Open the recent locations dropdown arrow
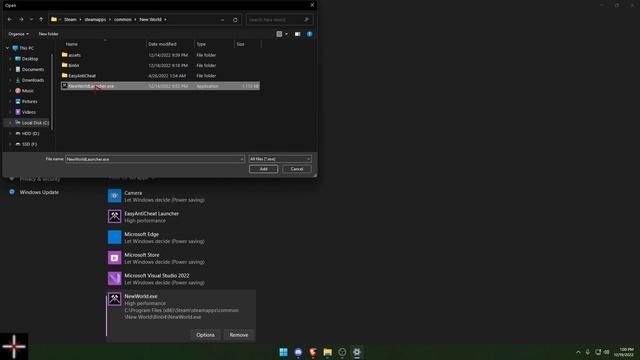The image size is (640, 360). coord(31,20)
